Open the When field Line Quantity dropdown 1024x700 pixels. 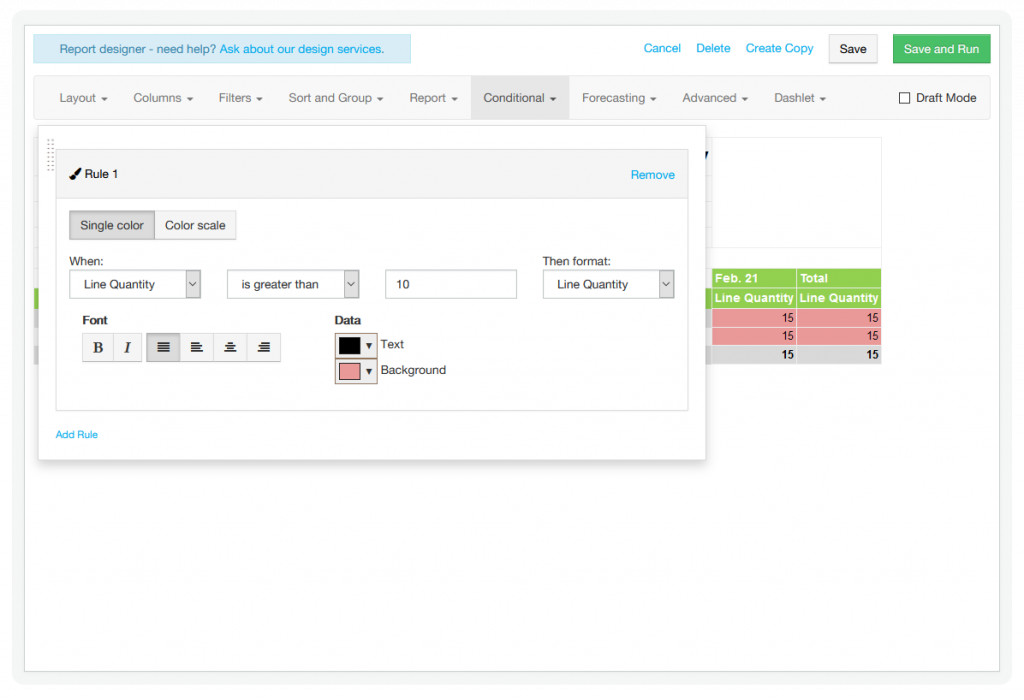(135, 284)
